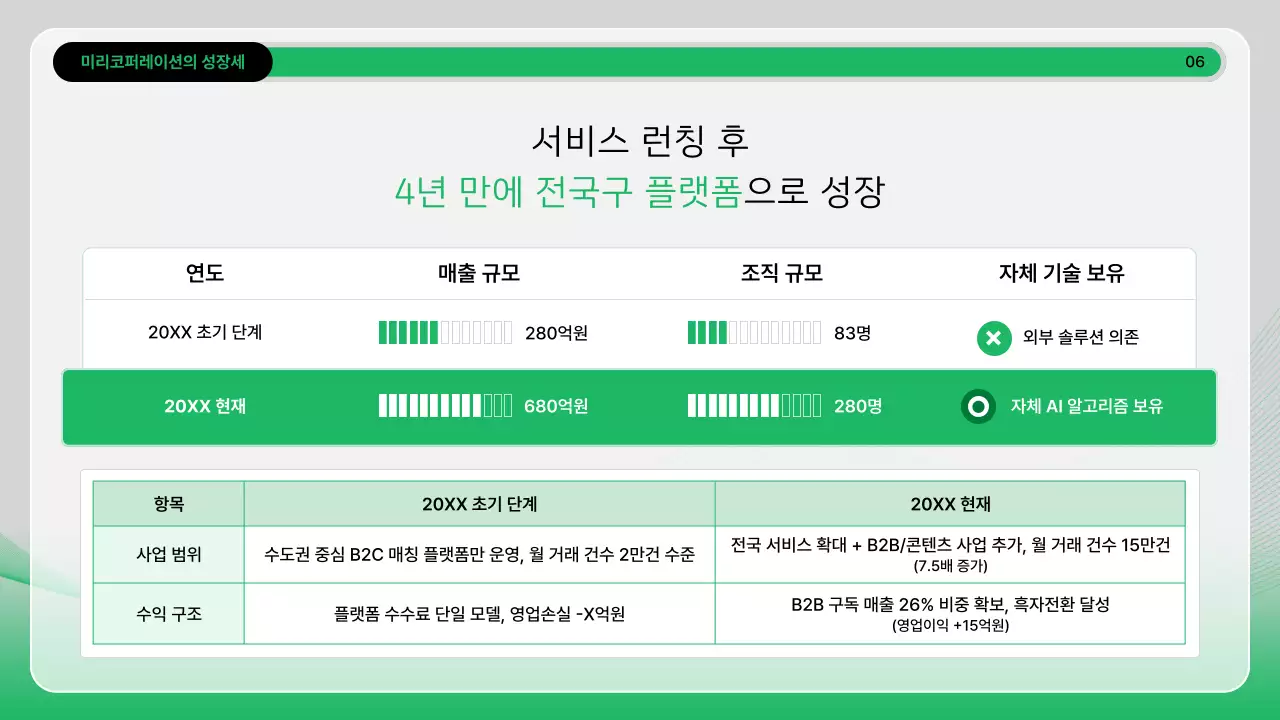Expand the 수익 구조 row details
The height and width of the screenshot is (720, 1280).
click(x=168, y=614)
